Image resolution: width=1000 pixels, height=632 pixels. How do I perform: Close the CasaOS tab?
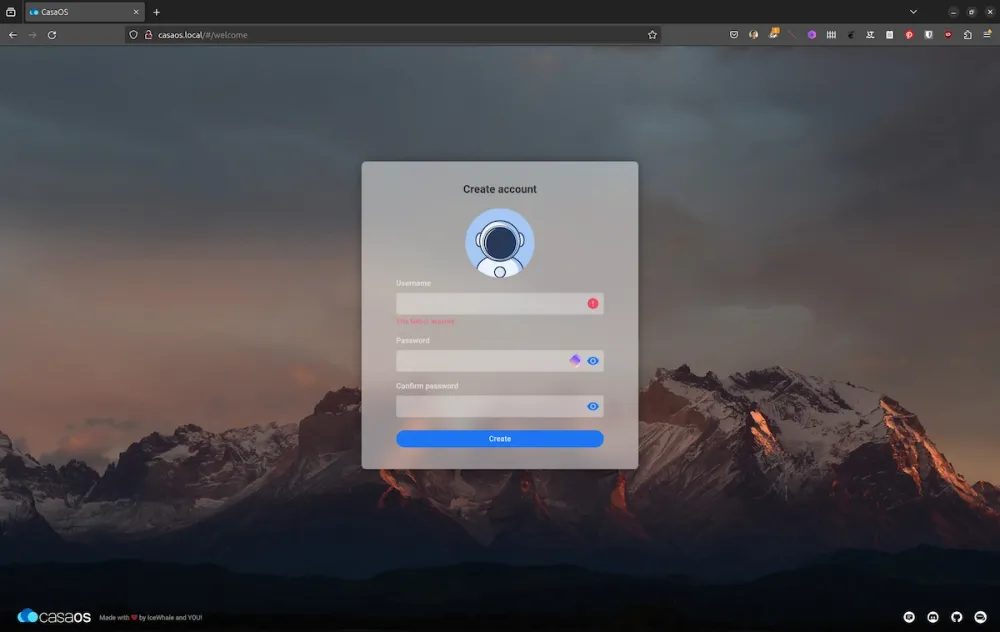136,12
